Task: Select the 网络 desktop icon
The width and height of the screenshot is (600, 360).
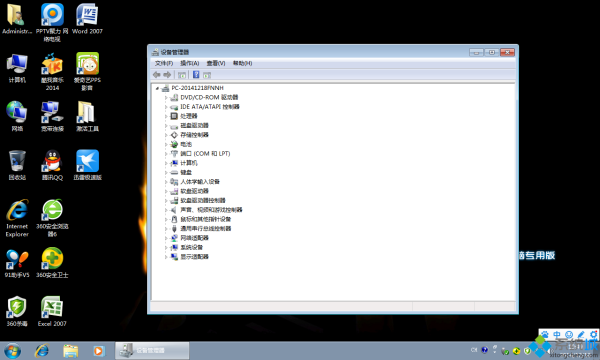Action: click(17, 116)
